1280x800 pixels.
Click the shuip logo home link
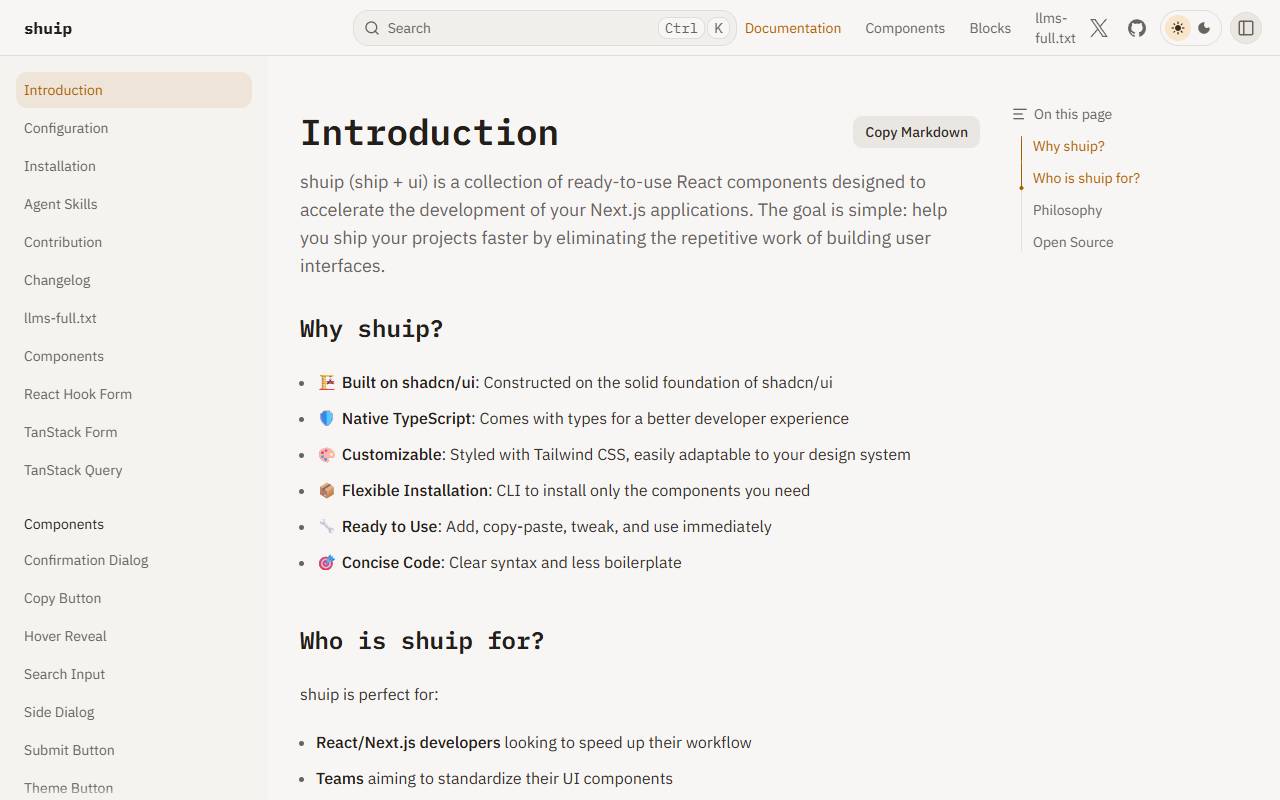[x=48, y=28]
